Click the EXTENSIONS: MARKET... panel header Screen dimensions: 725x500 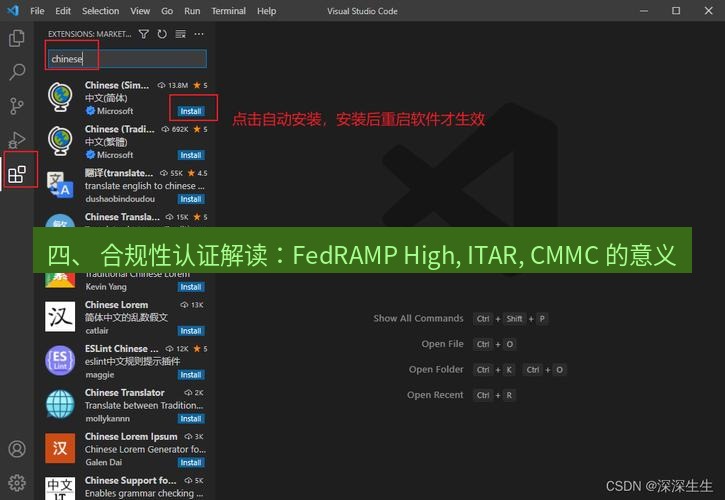(x=90, y=34)
